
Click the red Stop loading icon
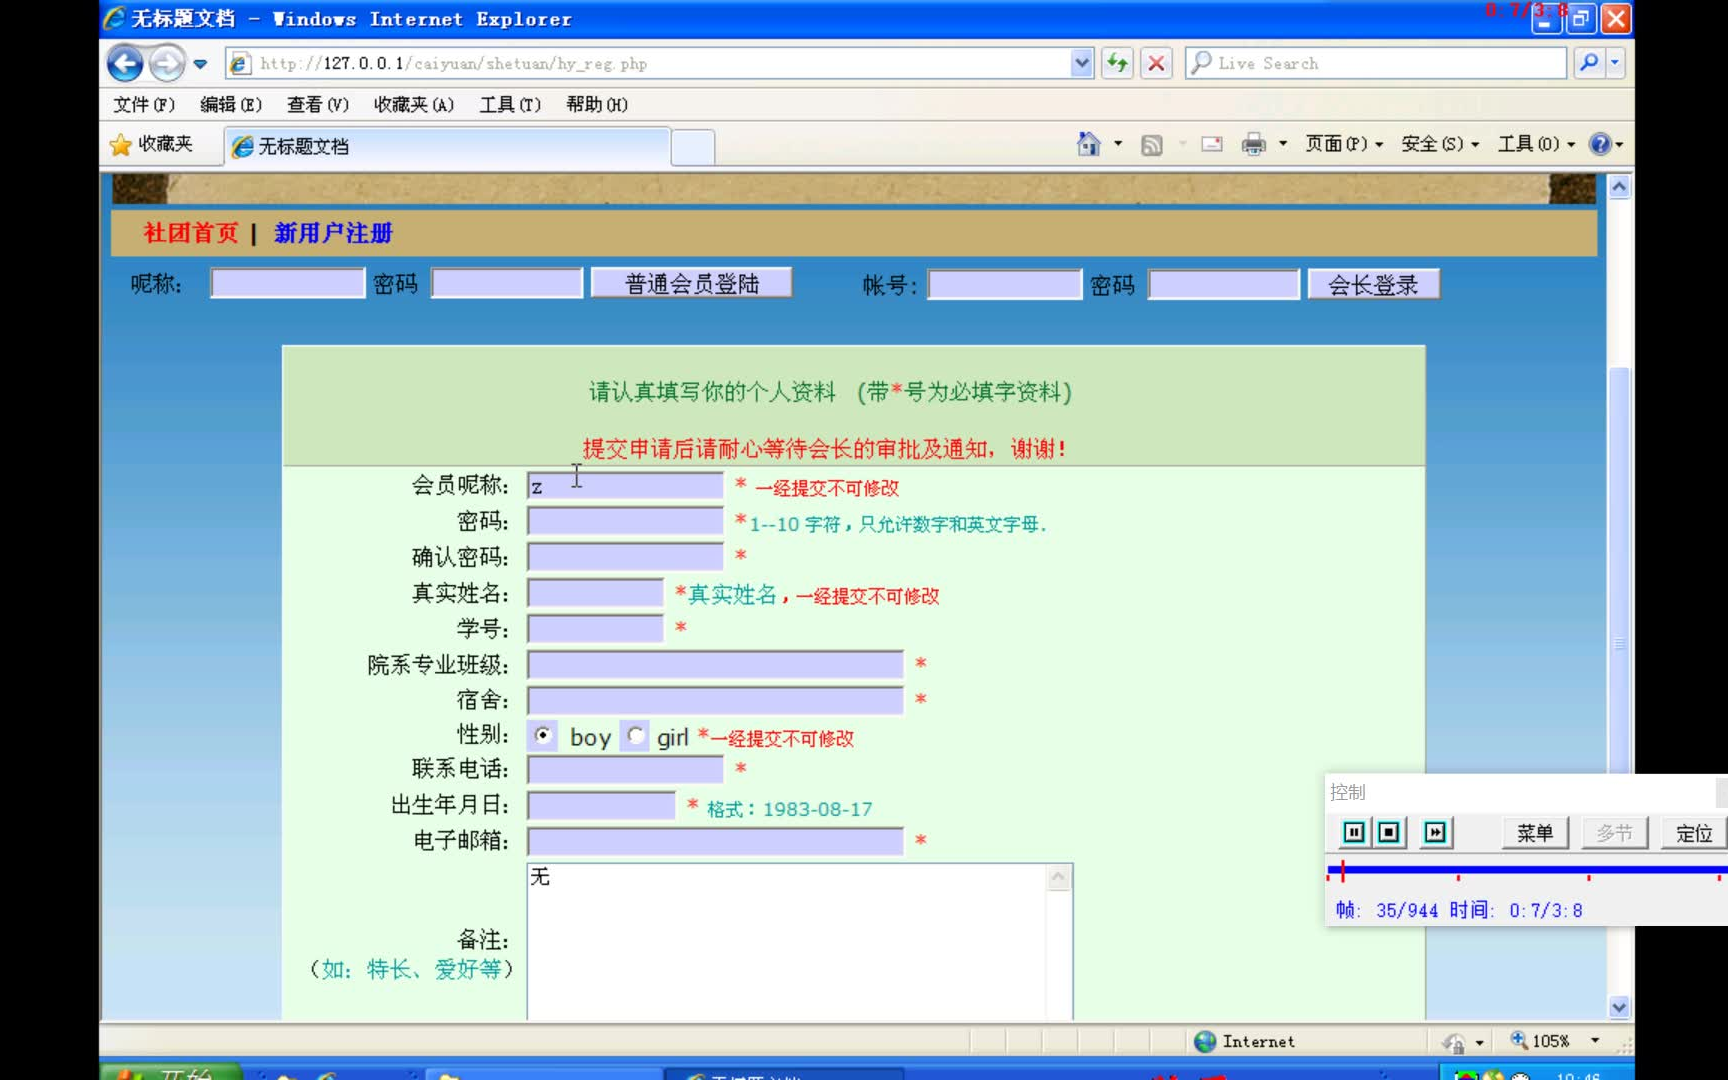pyautogui.click(x=1156, y=63)
